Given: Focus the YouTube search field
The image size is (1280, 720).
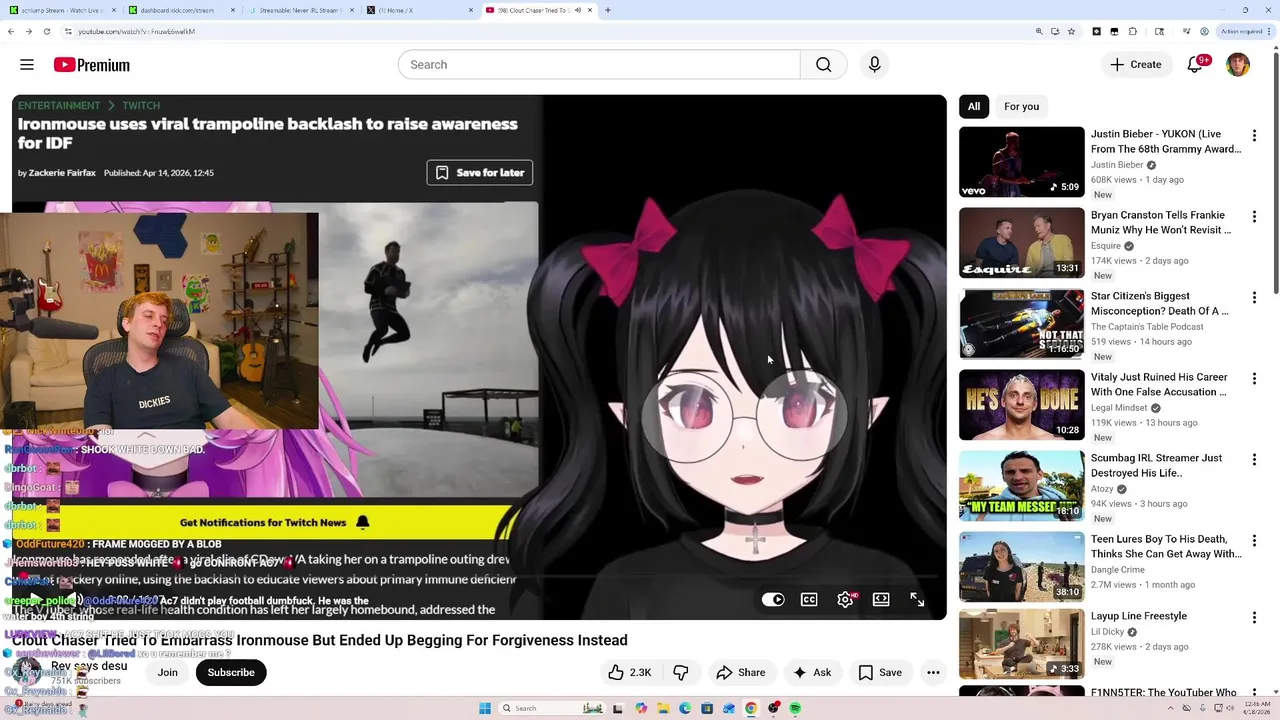Looking at the screenshot, I should click(x=599, y=64).
